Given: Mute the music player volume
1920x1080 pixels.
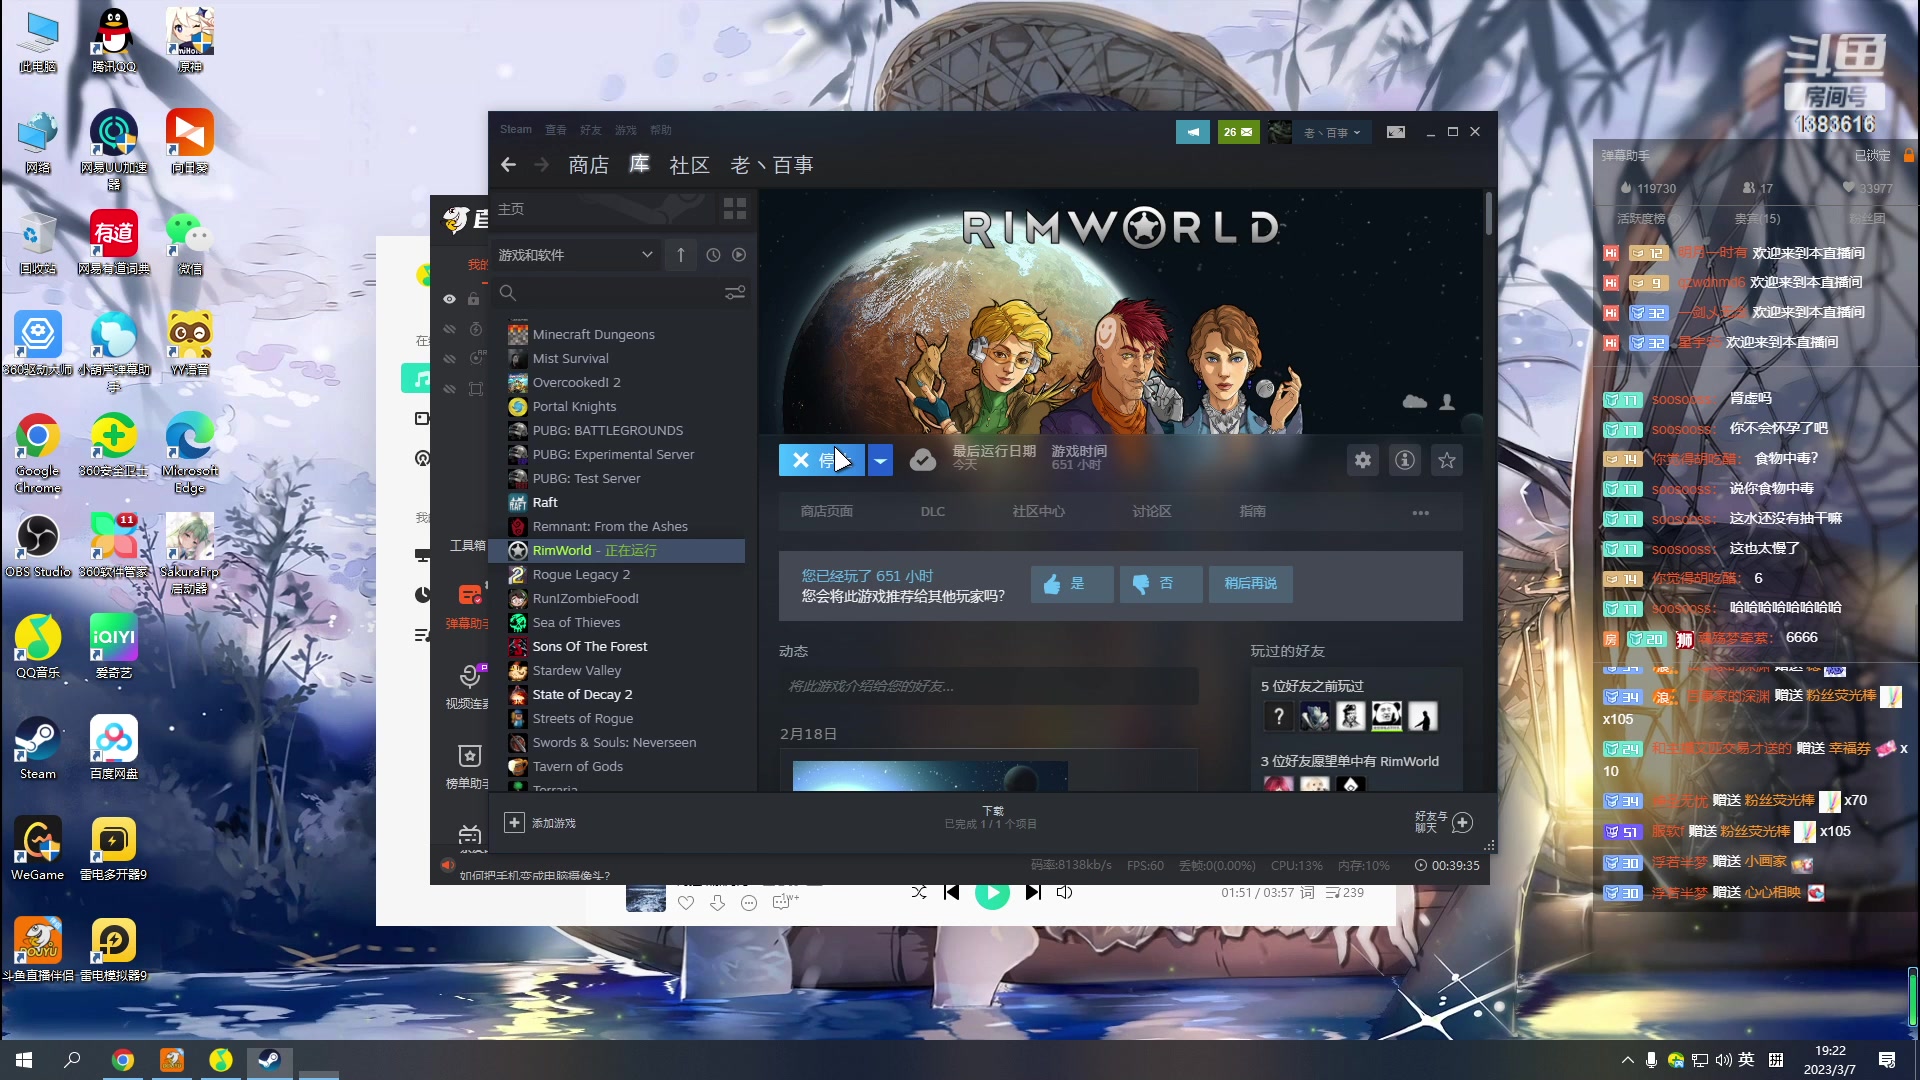Looking at the screenshot, I should [1065, 892].
